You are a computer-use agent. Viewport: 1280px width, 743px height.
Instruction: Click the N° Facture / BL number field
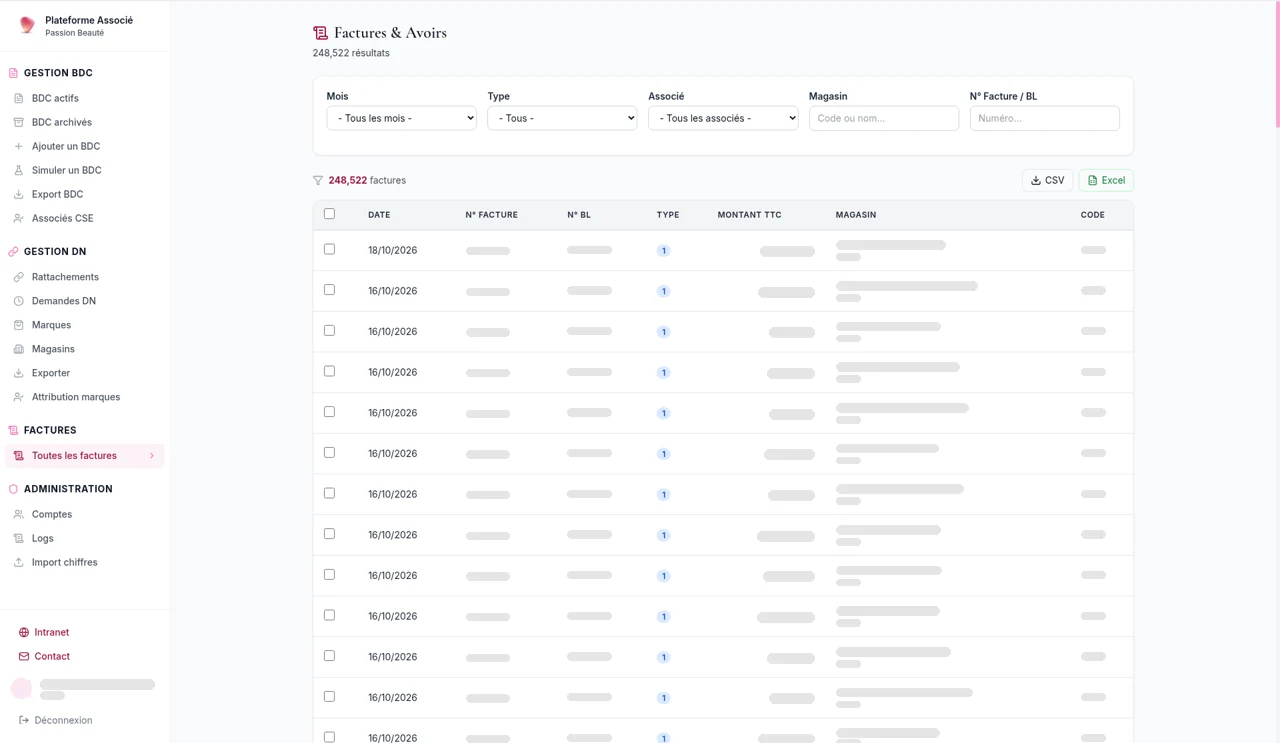pos(1045,118)
